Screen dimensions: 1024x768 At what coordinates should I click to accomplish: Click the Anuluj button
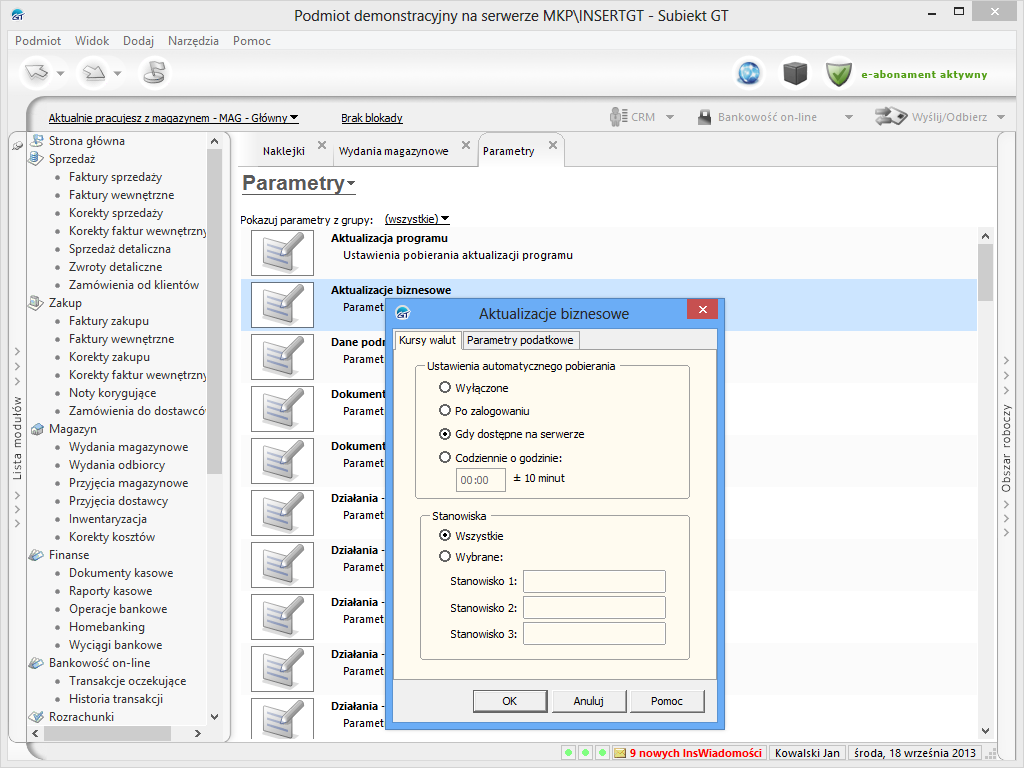tap(588, 701)
